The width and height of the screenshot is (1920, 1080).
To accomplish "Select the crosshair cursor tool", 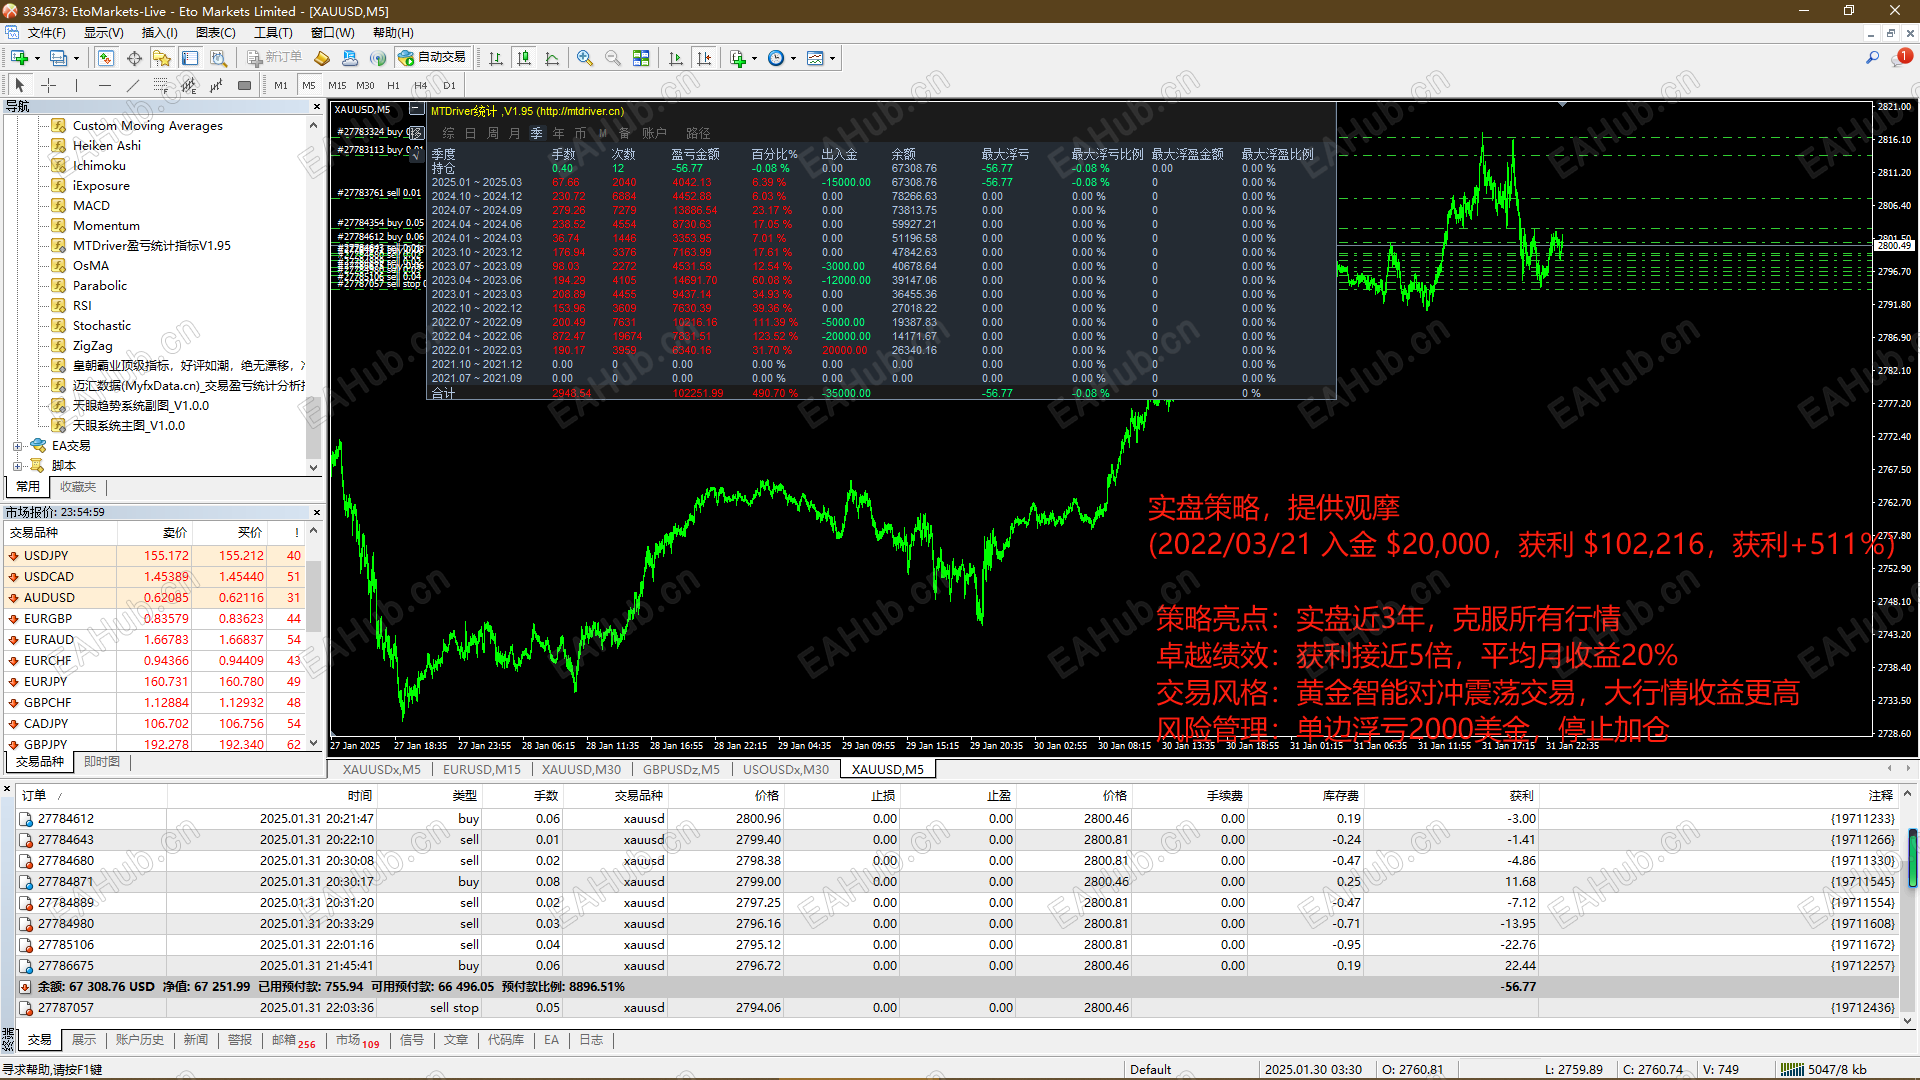I will 48,85.
